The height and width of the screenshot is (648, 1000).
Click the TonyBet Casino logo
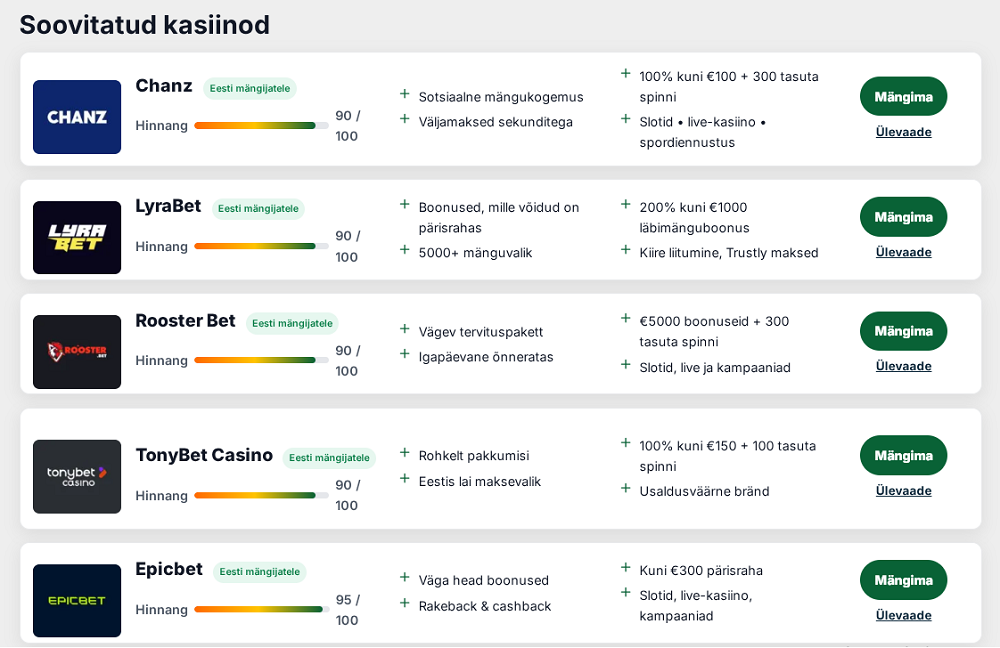coord(77,476)
